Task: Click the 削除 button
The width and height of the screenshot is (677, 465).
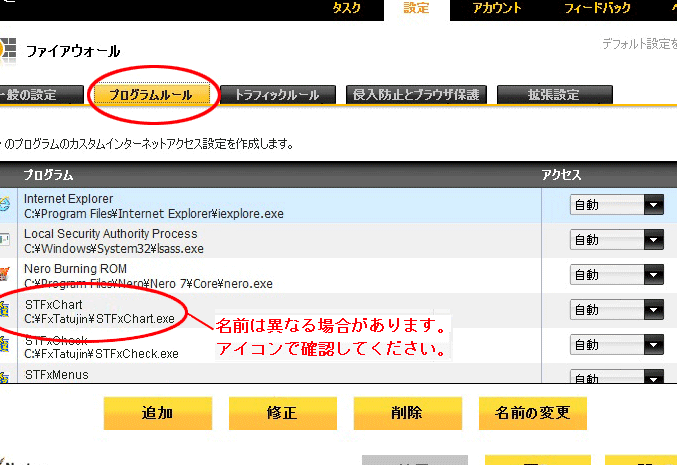Action: coord(406,412)
